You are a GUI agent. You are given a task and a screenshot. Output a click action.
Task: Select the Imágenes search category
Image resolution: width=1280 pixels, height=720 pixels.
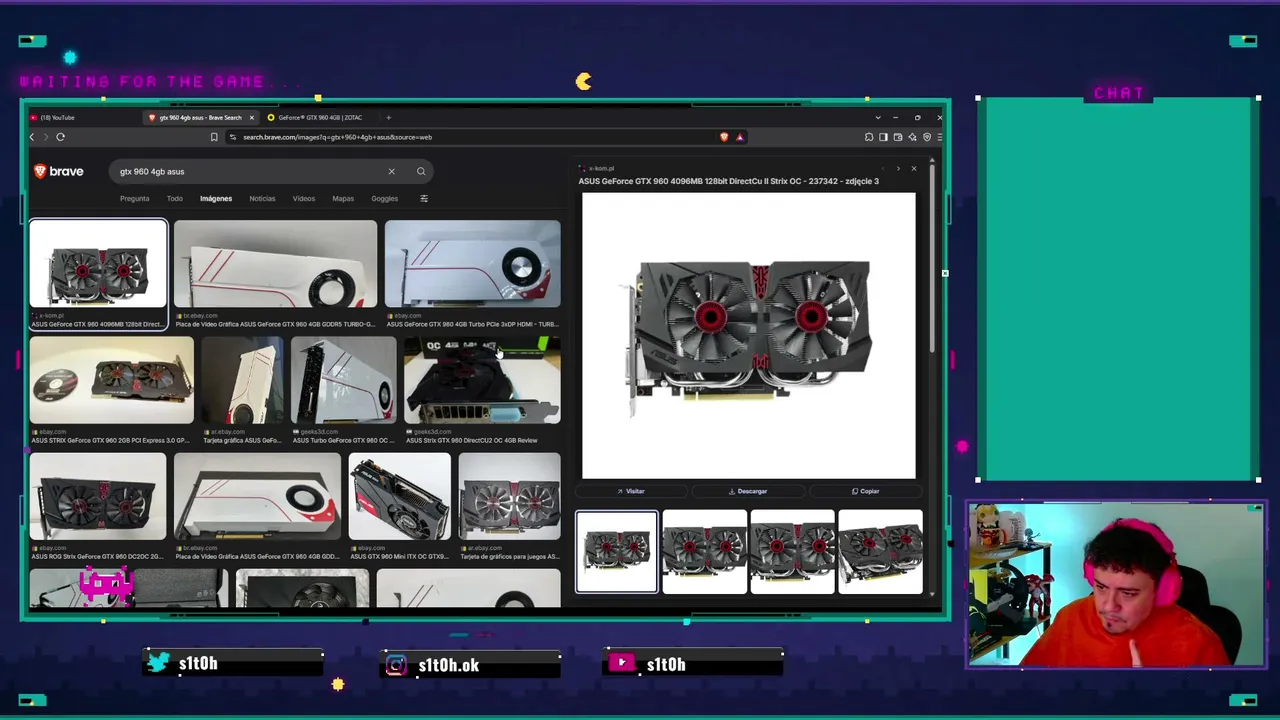click(216, 198)
